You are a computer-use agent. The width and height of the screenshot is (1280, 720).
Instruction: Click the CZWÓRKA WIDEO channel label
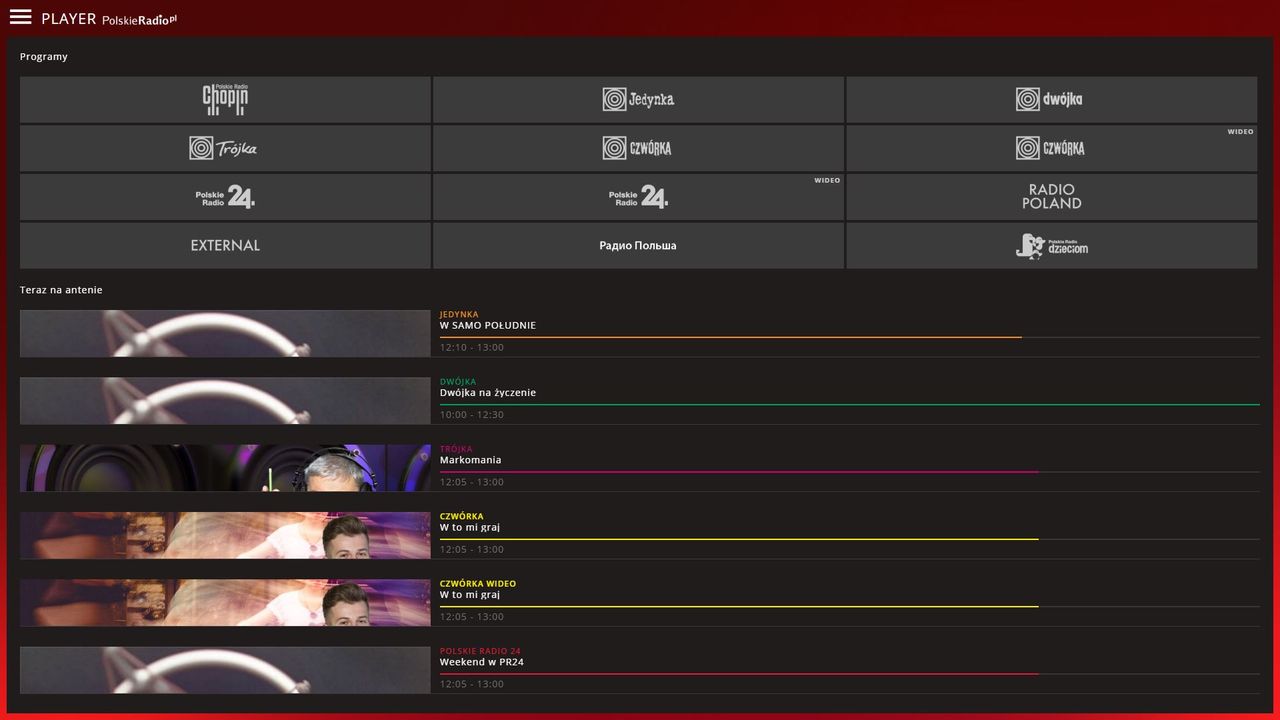pyautogui.click(x=478, y=584)
